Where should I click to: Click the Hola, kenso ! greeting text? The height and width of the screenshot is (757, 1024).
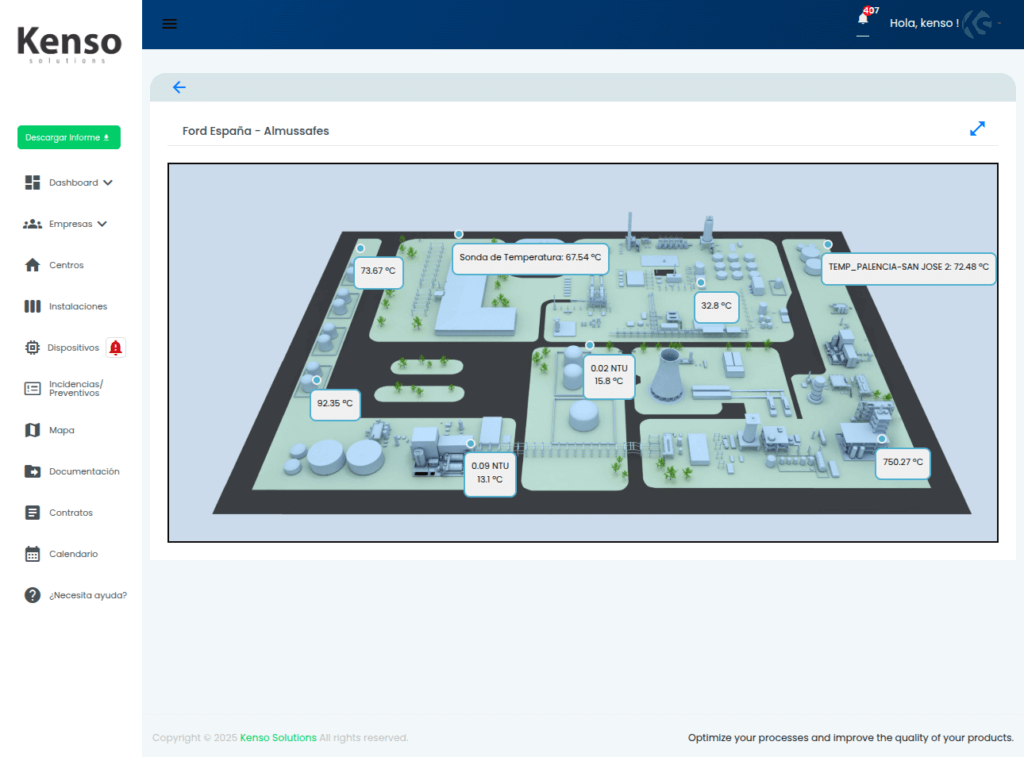924,24
